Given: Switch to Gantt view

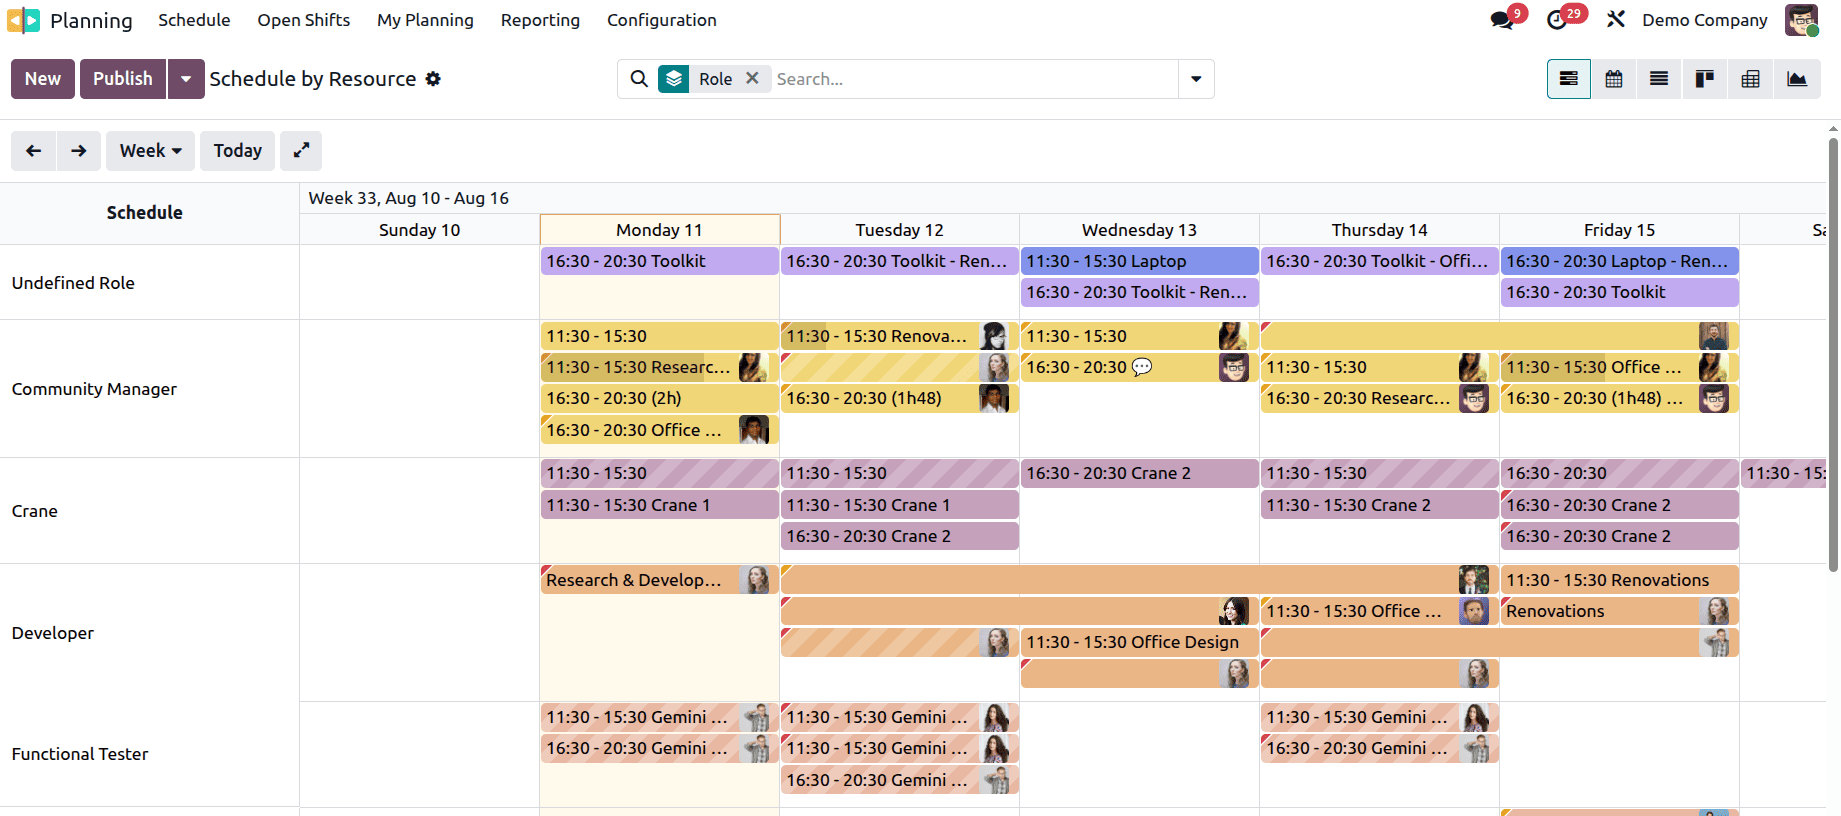Looking at the screenshot, I should (x=1569, y=79).
